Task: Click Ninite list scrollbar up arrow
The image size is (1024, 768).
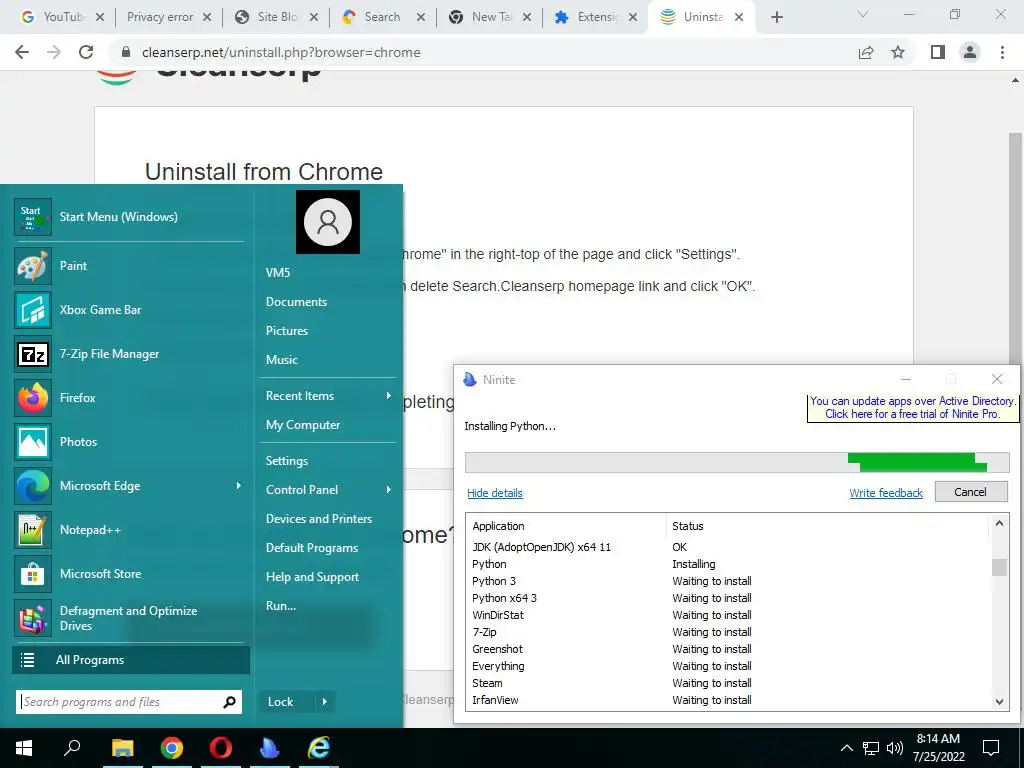Action: [999, 524]
